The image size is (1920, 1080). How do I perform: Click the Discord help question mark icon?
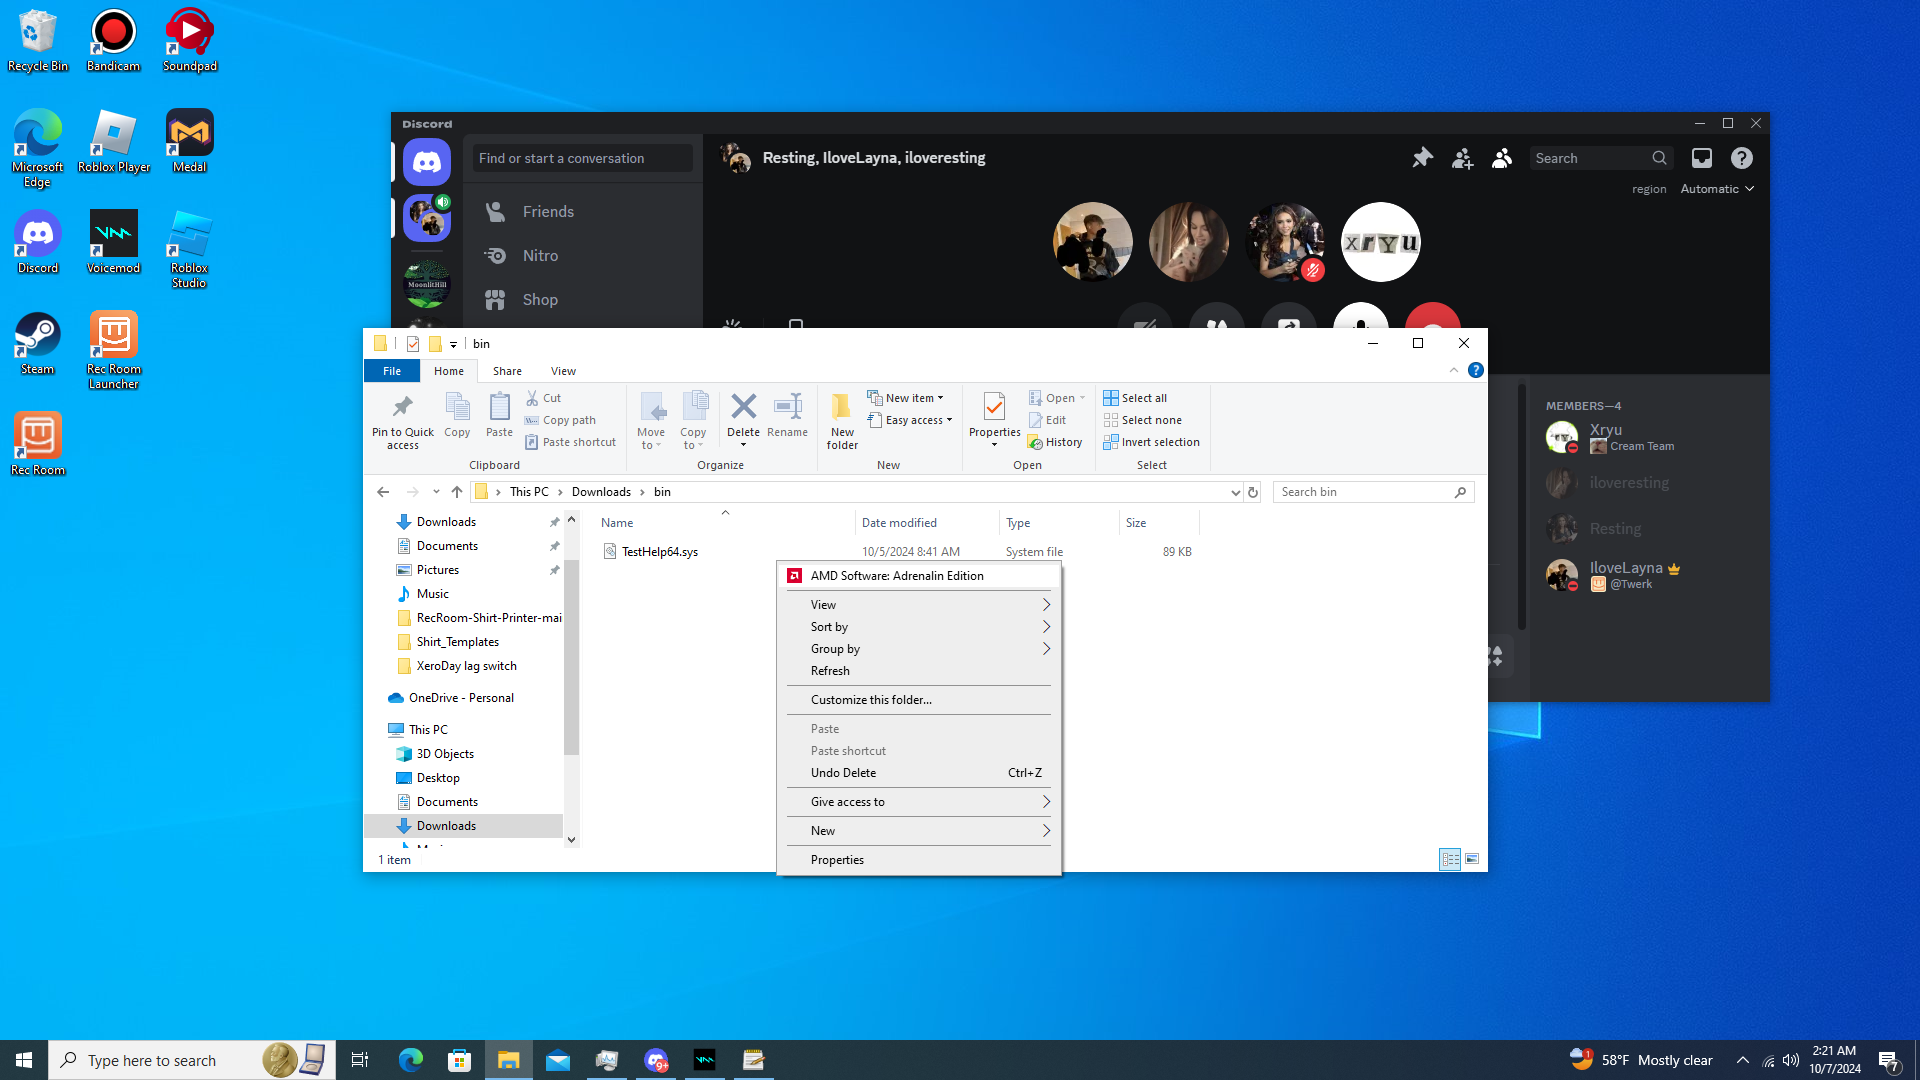click(x=1741, y=158)
